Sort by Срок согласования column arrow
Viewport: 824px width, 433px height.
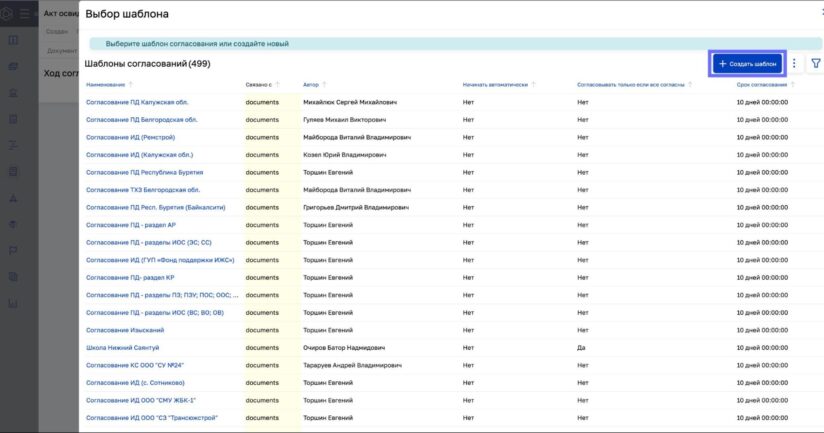792,85
